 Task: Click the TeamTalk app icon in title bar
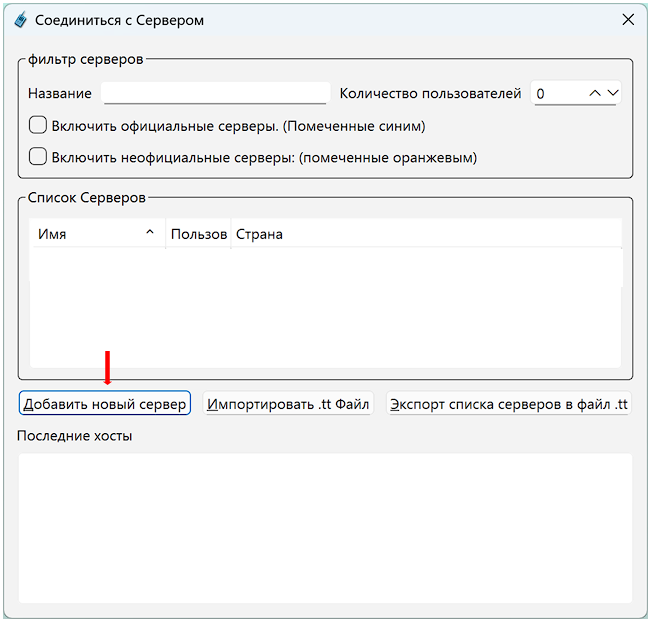(x=20, y=19)
